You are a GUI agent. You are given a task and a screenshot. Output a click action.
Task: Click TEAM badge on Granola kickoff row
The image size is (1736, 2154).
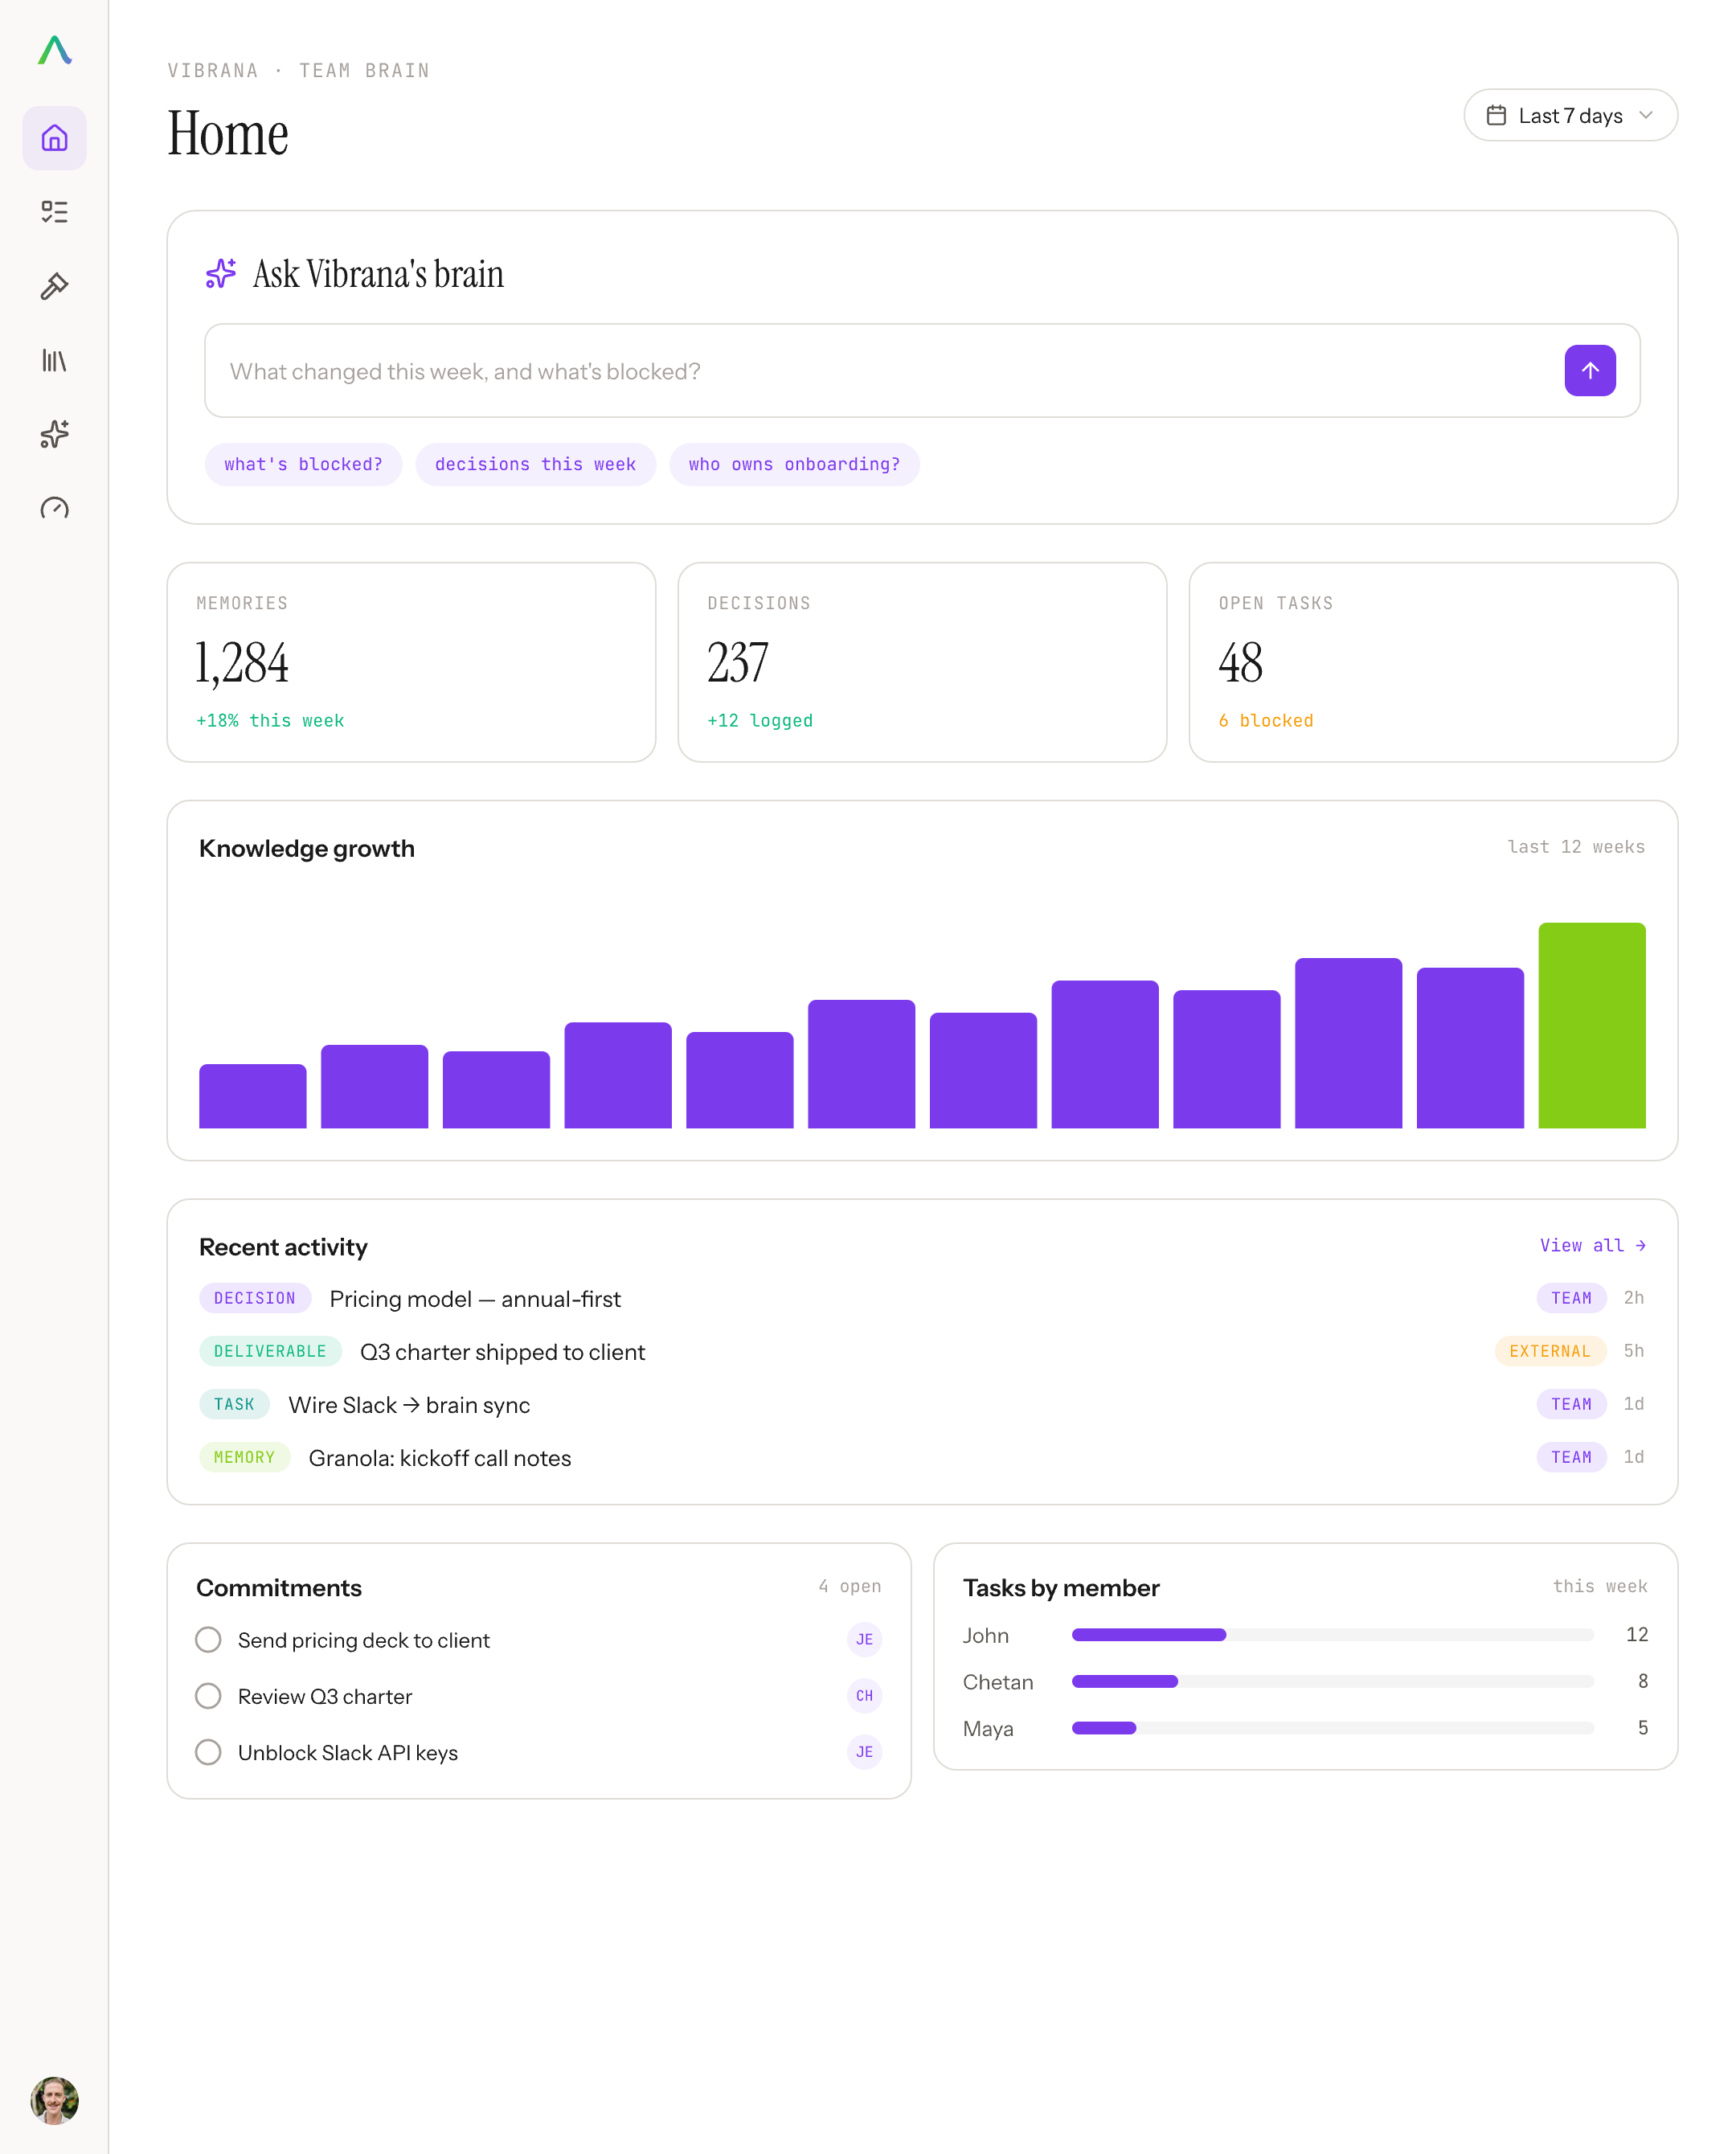[1571, 1457]
